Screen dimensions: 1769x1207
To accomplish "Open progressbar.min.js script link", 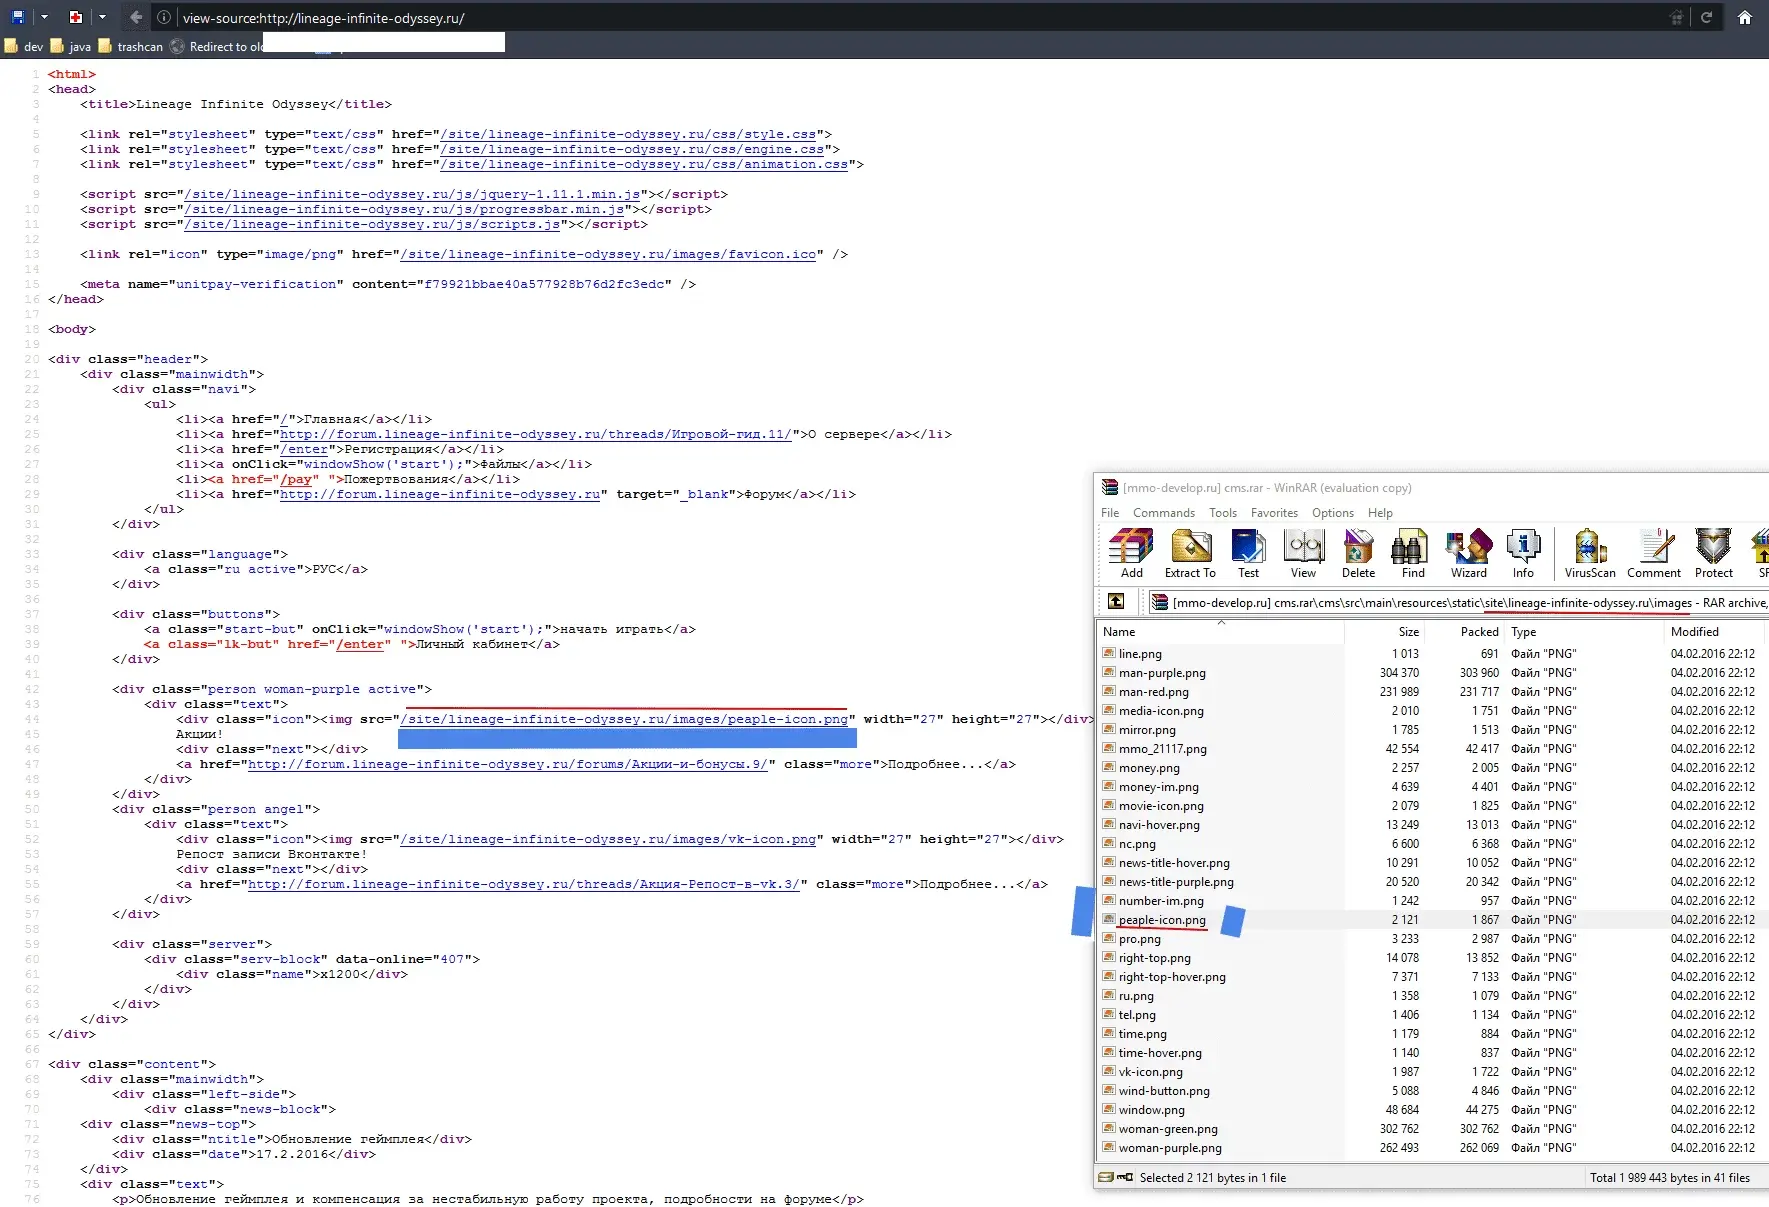I will [x=404, y=209].
